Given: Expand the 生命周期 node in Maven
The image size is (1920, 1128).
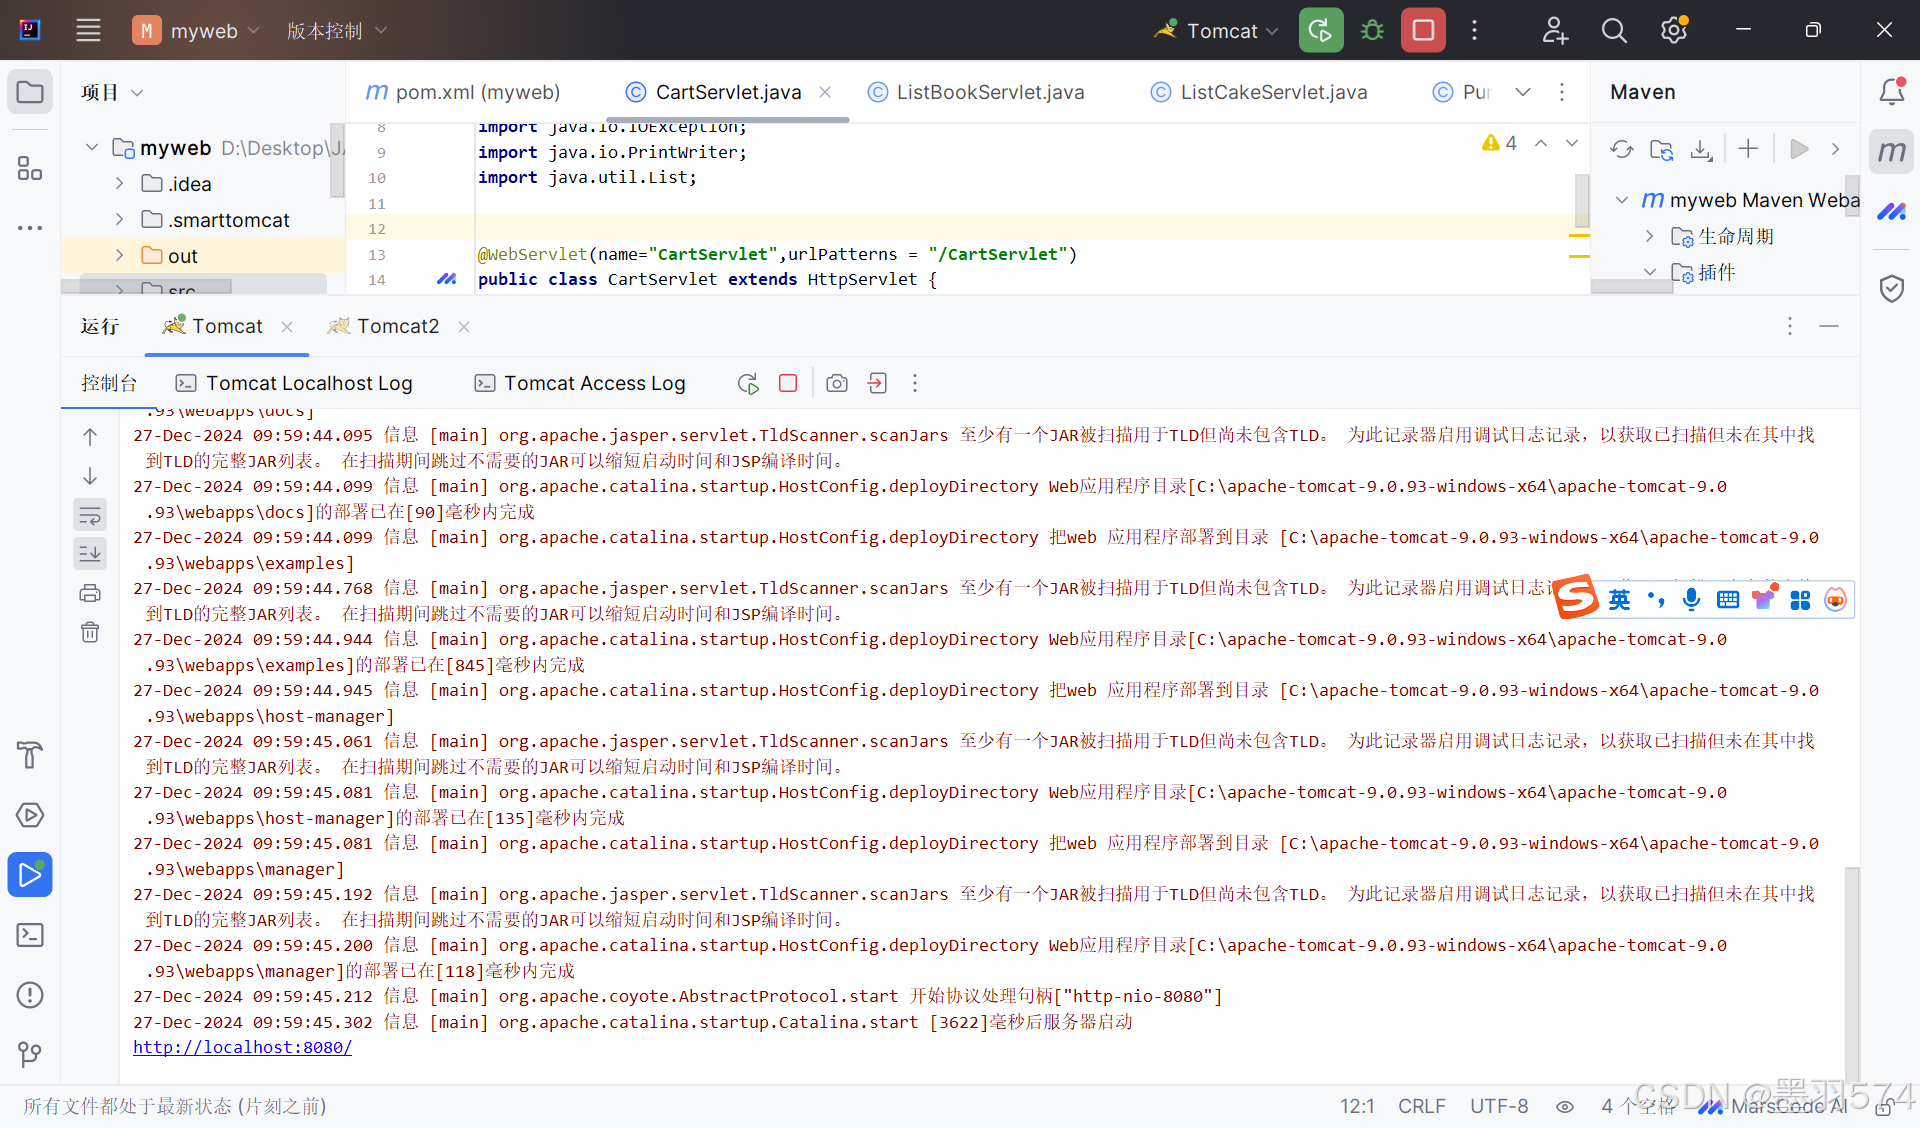Looking at the screenshot, I should tap(1649, 236).
